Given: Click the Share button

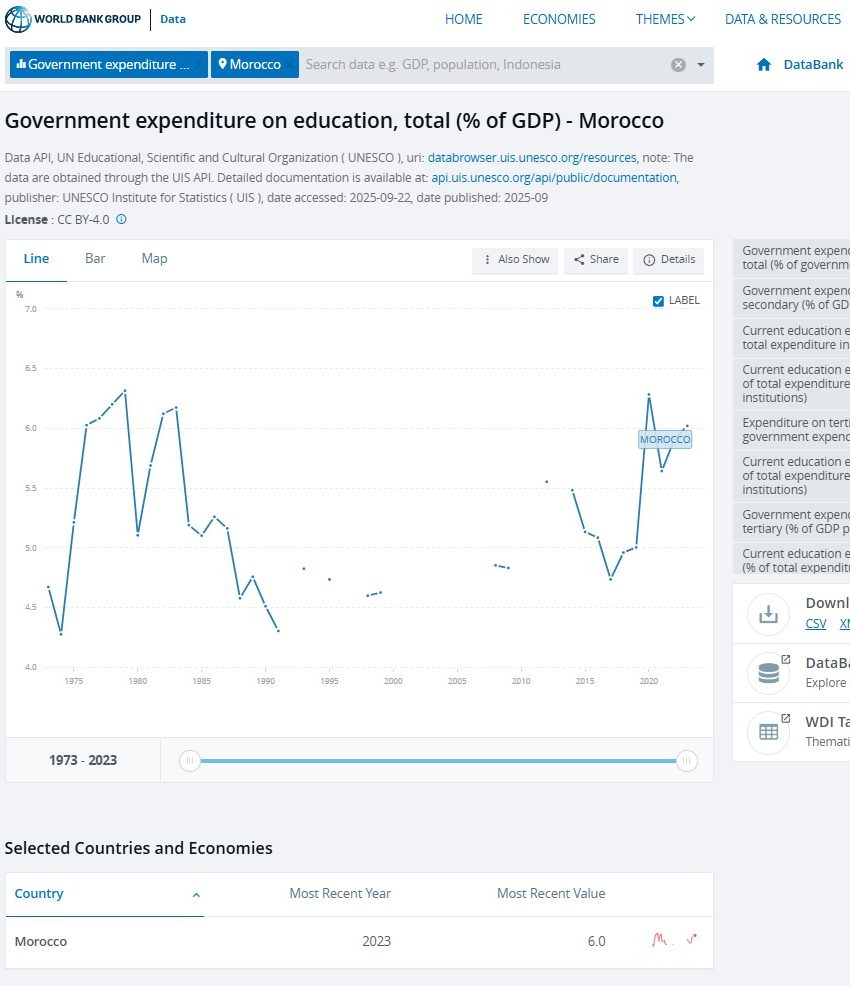Looking at the screenshot, I should coord(596,260).
